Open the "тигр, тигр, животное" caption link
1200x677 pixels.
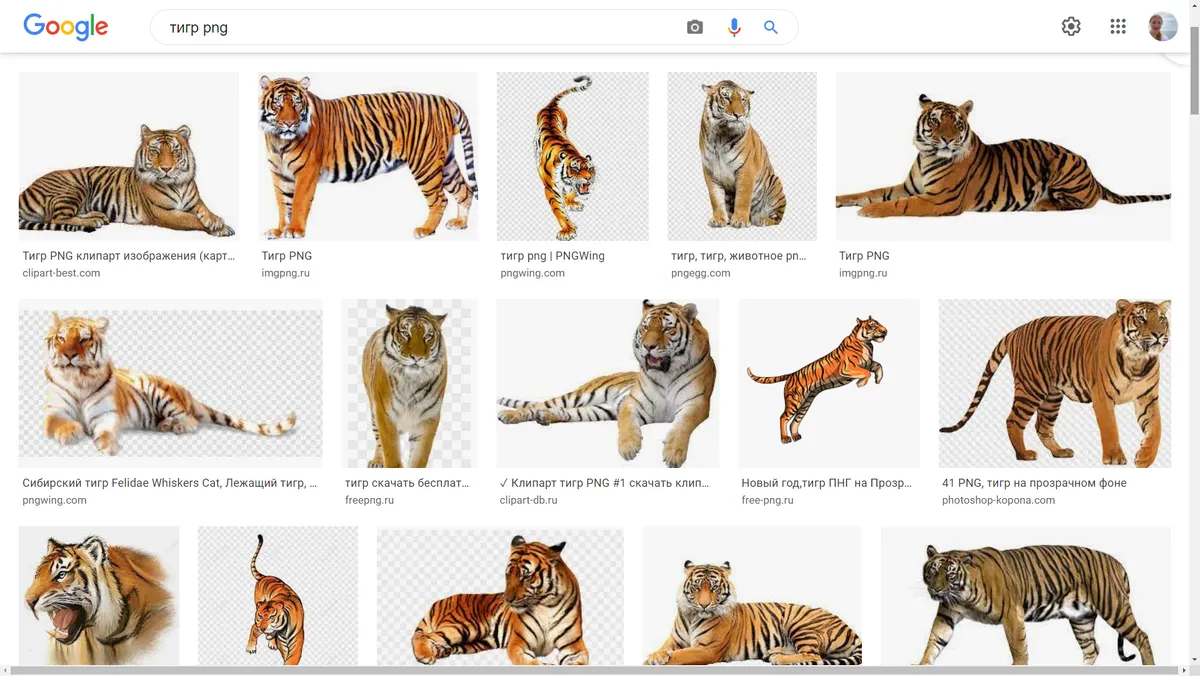739,256
